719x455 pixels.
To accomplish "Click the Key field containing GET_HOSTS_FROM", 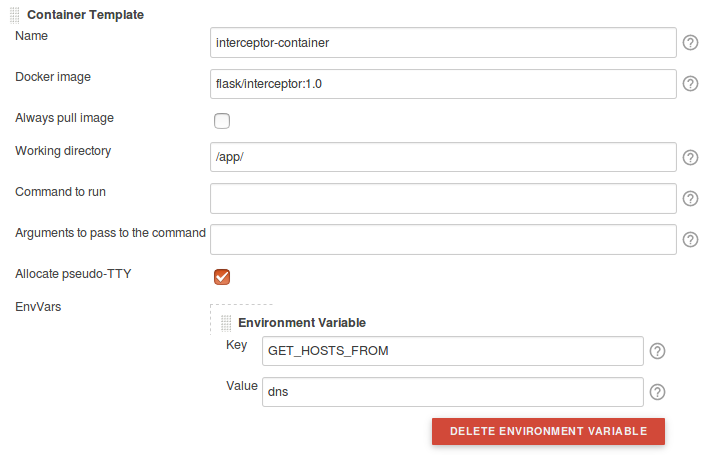I will (451, 351).
